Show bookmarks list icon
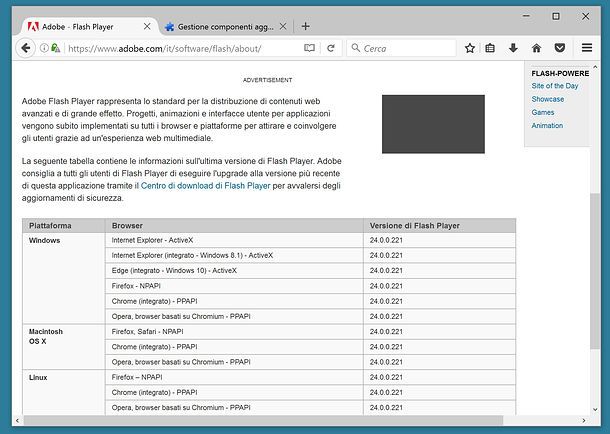Image resolution: width=610 pixels, height=434 pixels. tap(491, 47)
